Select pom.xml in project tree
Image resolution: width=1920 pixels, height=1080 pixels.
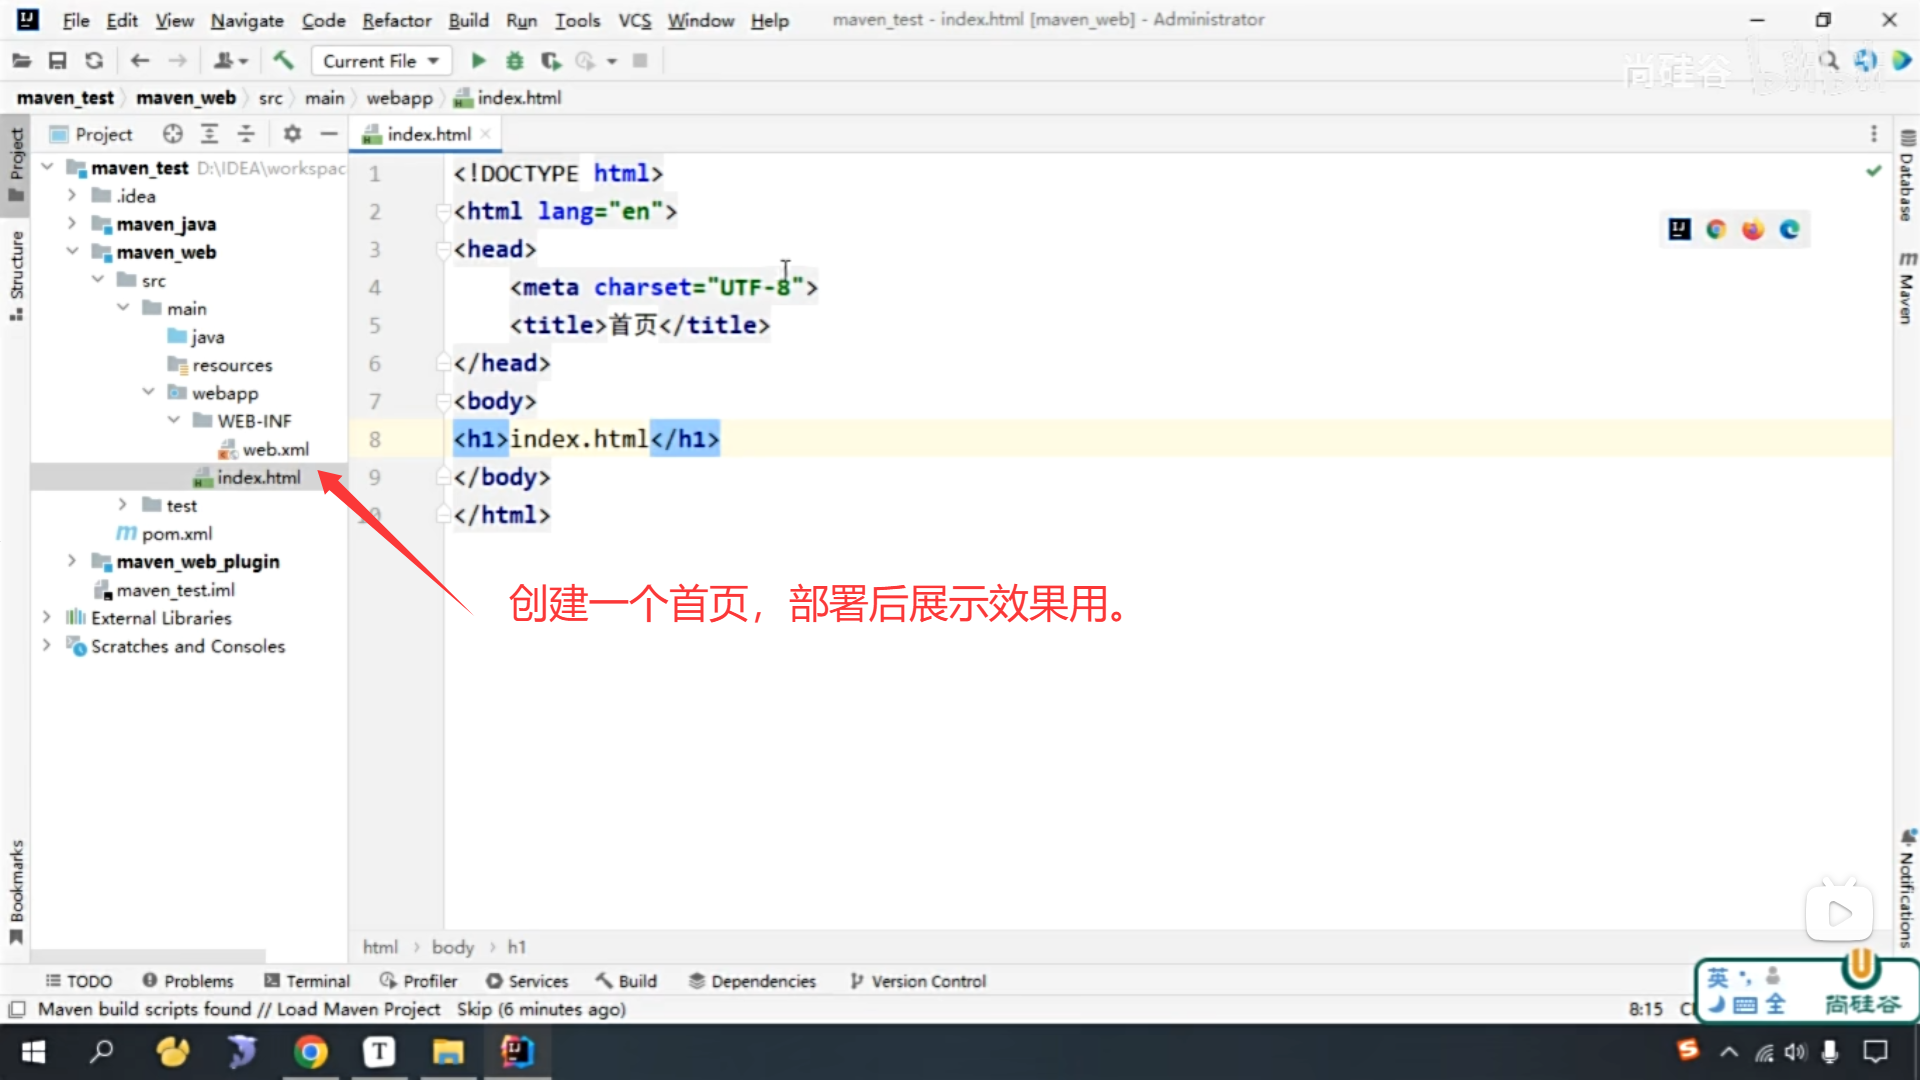click(176, 534)
